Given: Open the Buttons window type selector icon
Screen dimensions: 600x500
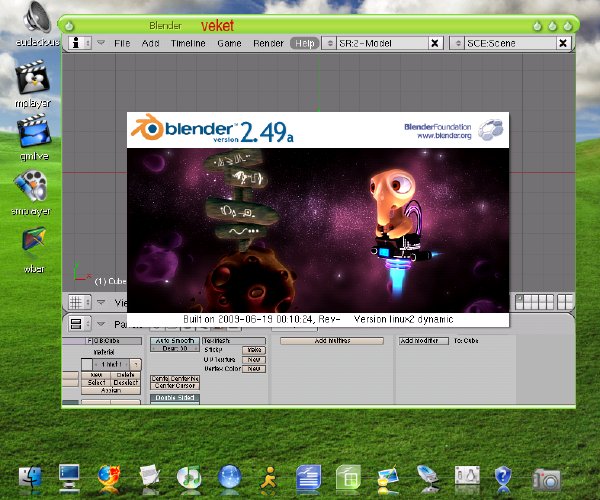Looking at the screenshot, I should (x=80, y=324).
